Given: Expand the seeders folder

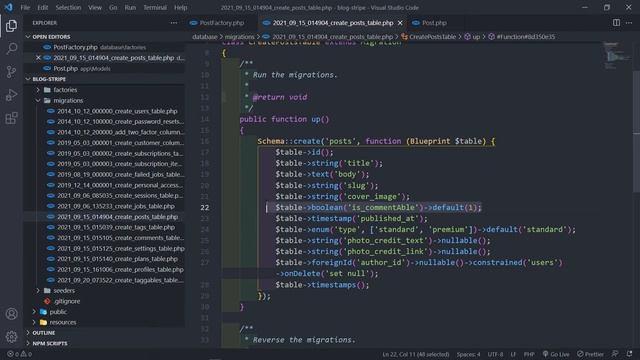Looking at the screenshot, I should coord(64,291).
